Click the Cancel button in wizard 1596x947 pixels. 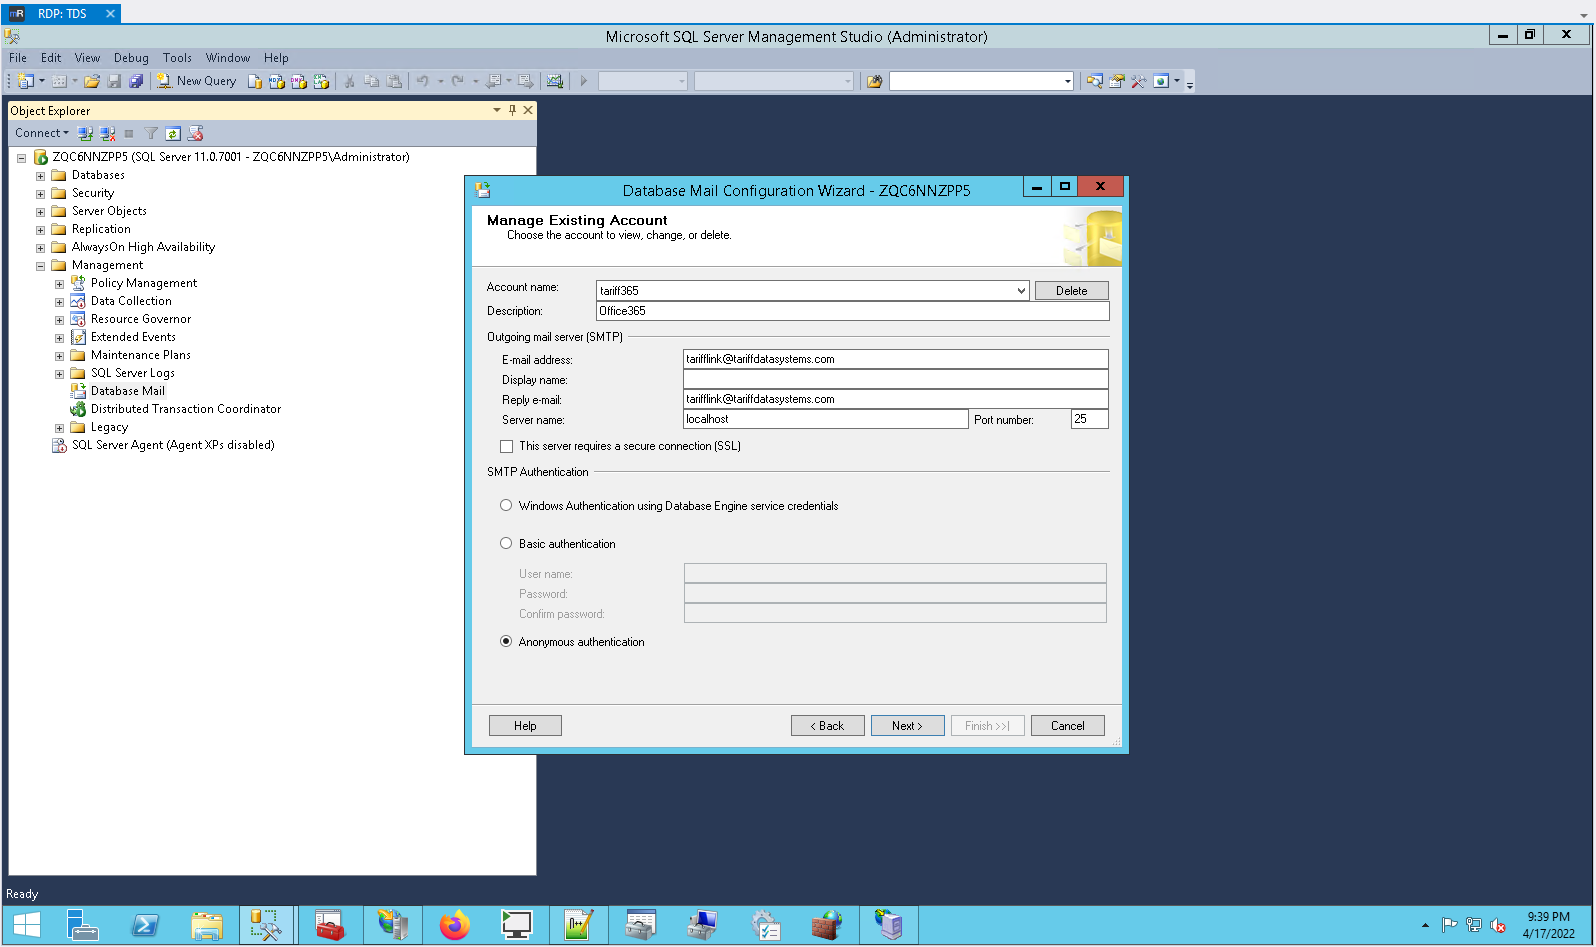1067,726
